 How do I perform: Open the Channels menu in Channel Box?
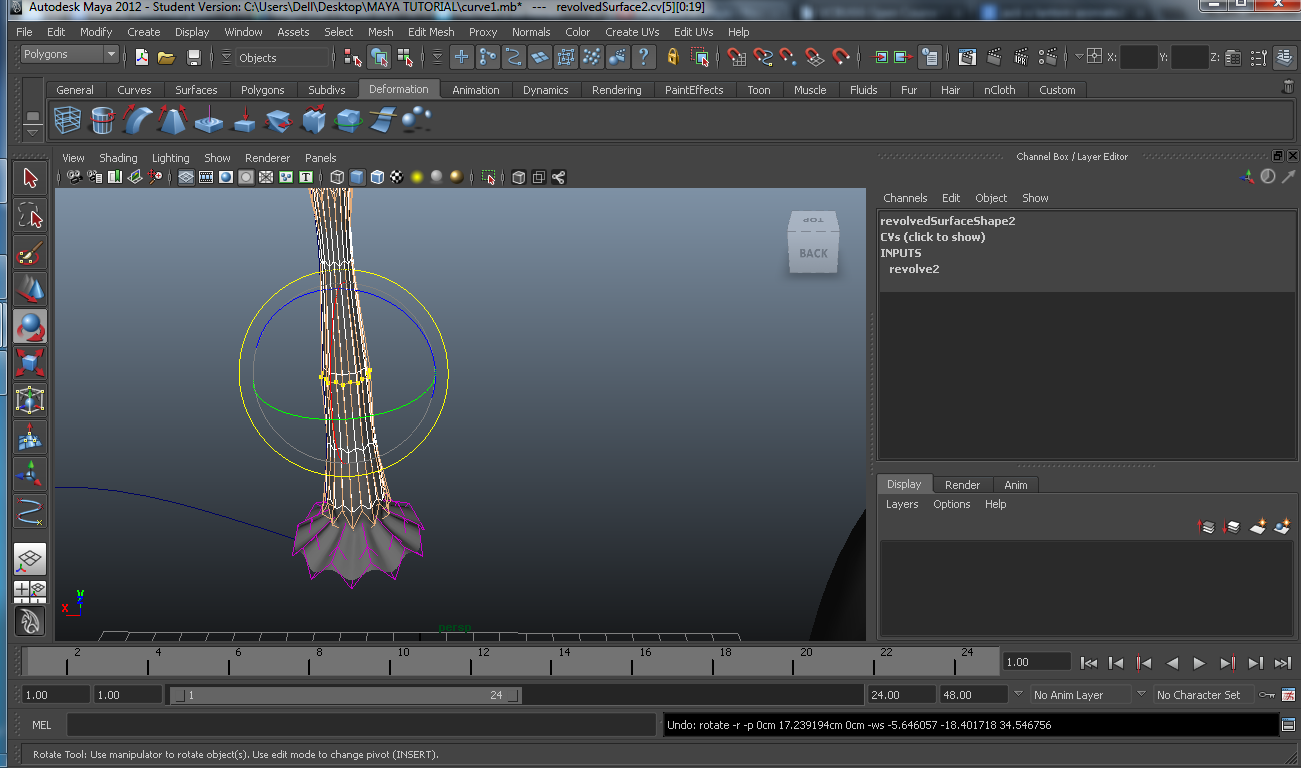[x=905, y=198]
